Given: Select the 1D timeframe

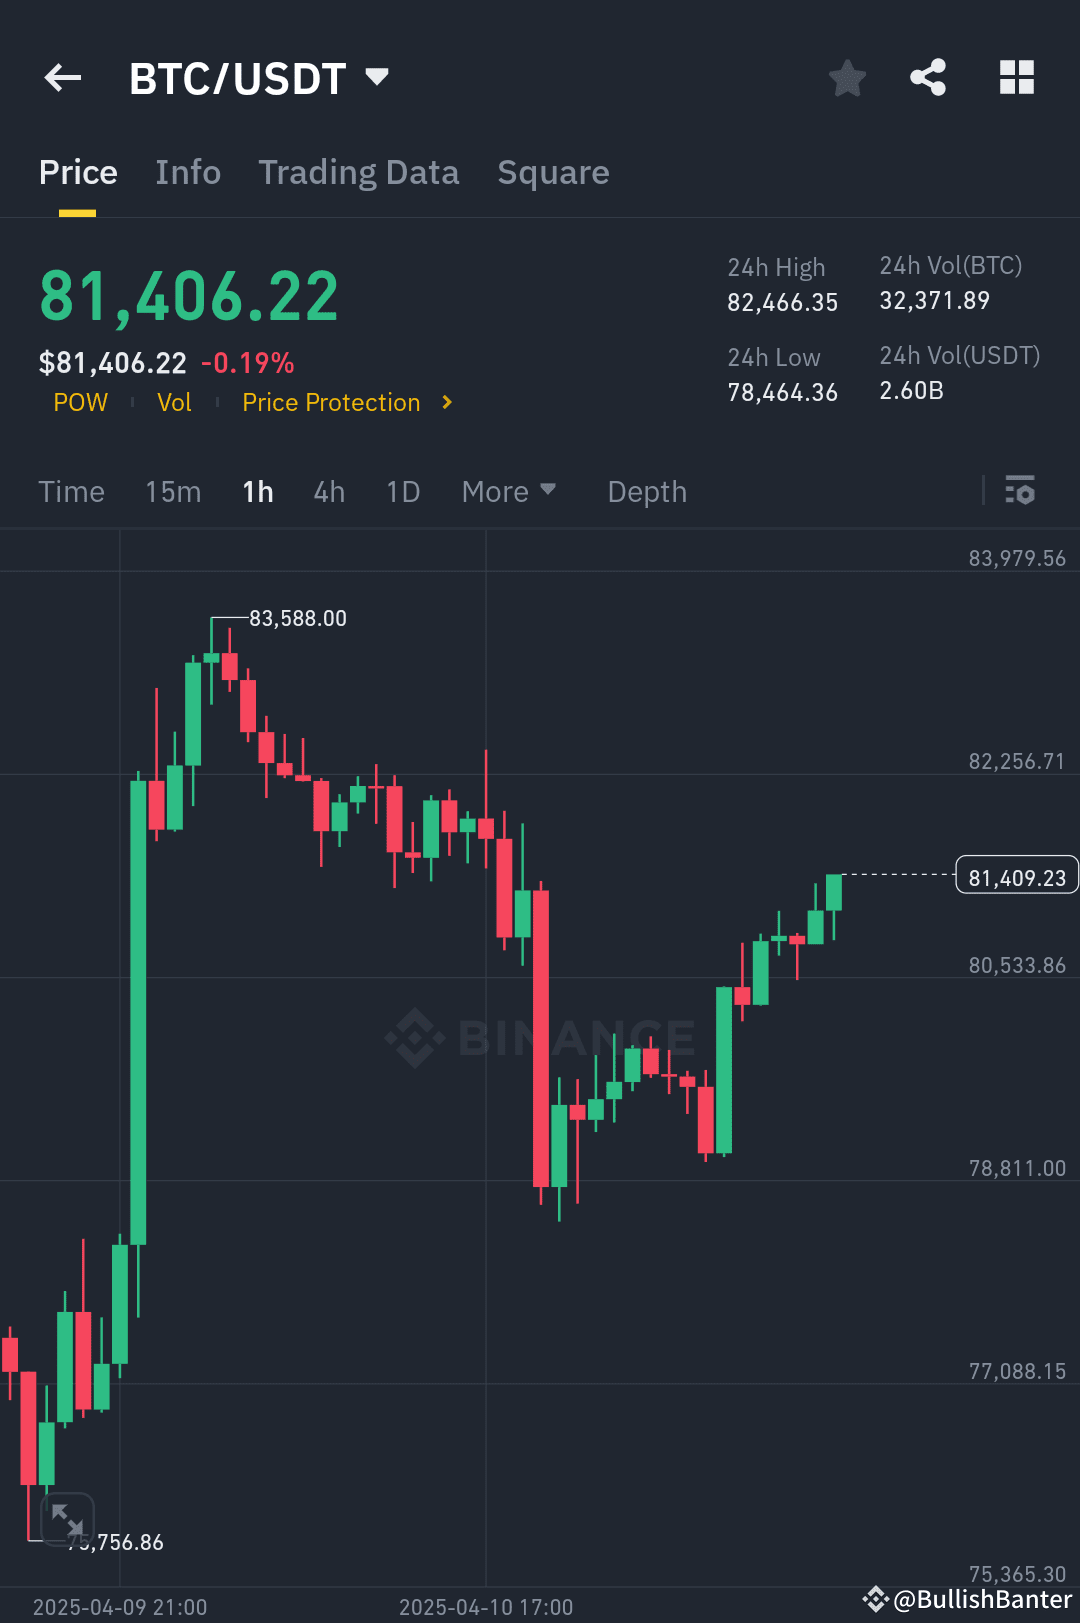Looking at the screenshot, I should (402, 491).
